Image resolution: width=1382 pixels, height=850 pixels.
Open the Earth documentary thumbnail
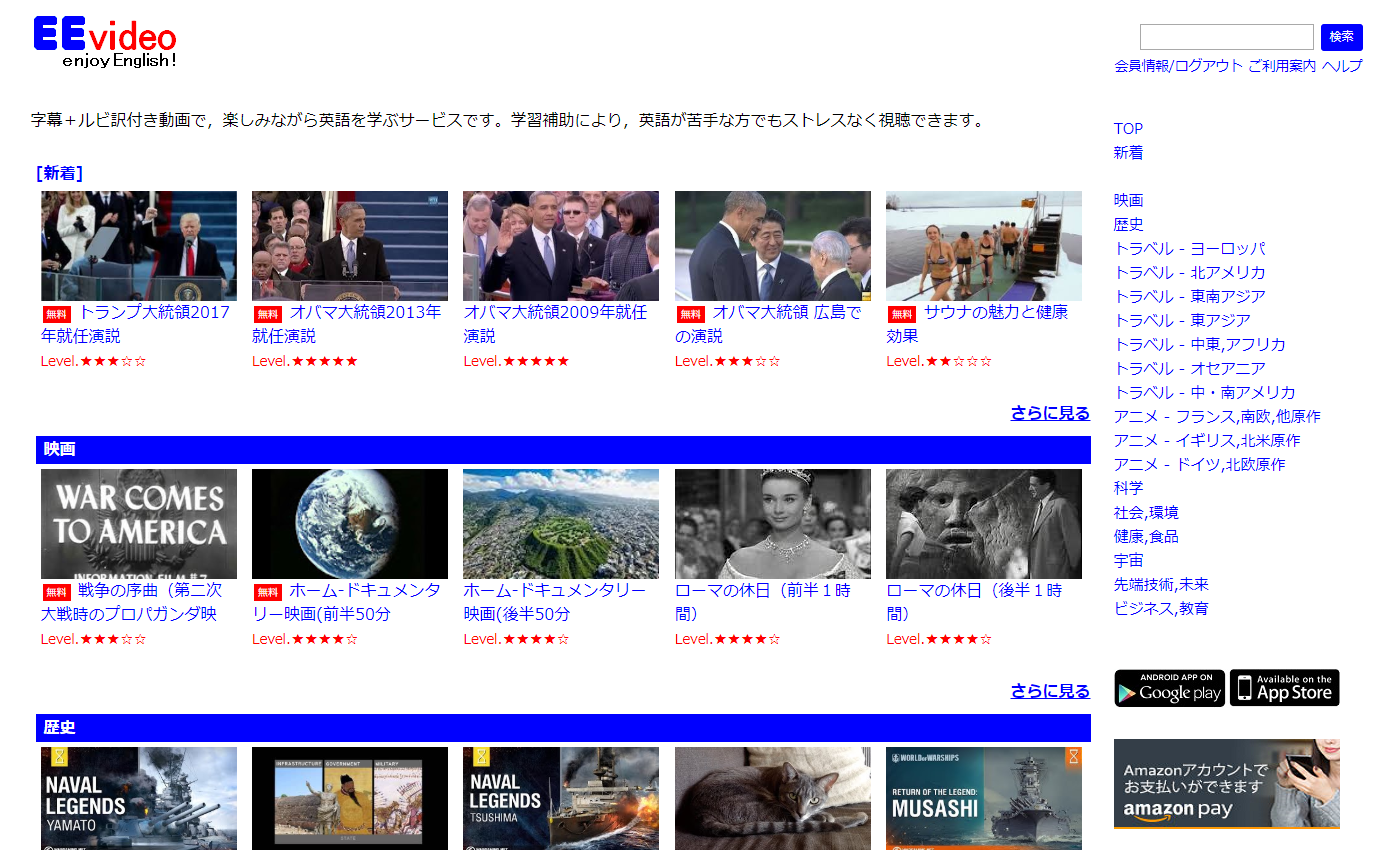pyautogui.click(x=350, y=524)
